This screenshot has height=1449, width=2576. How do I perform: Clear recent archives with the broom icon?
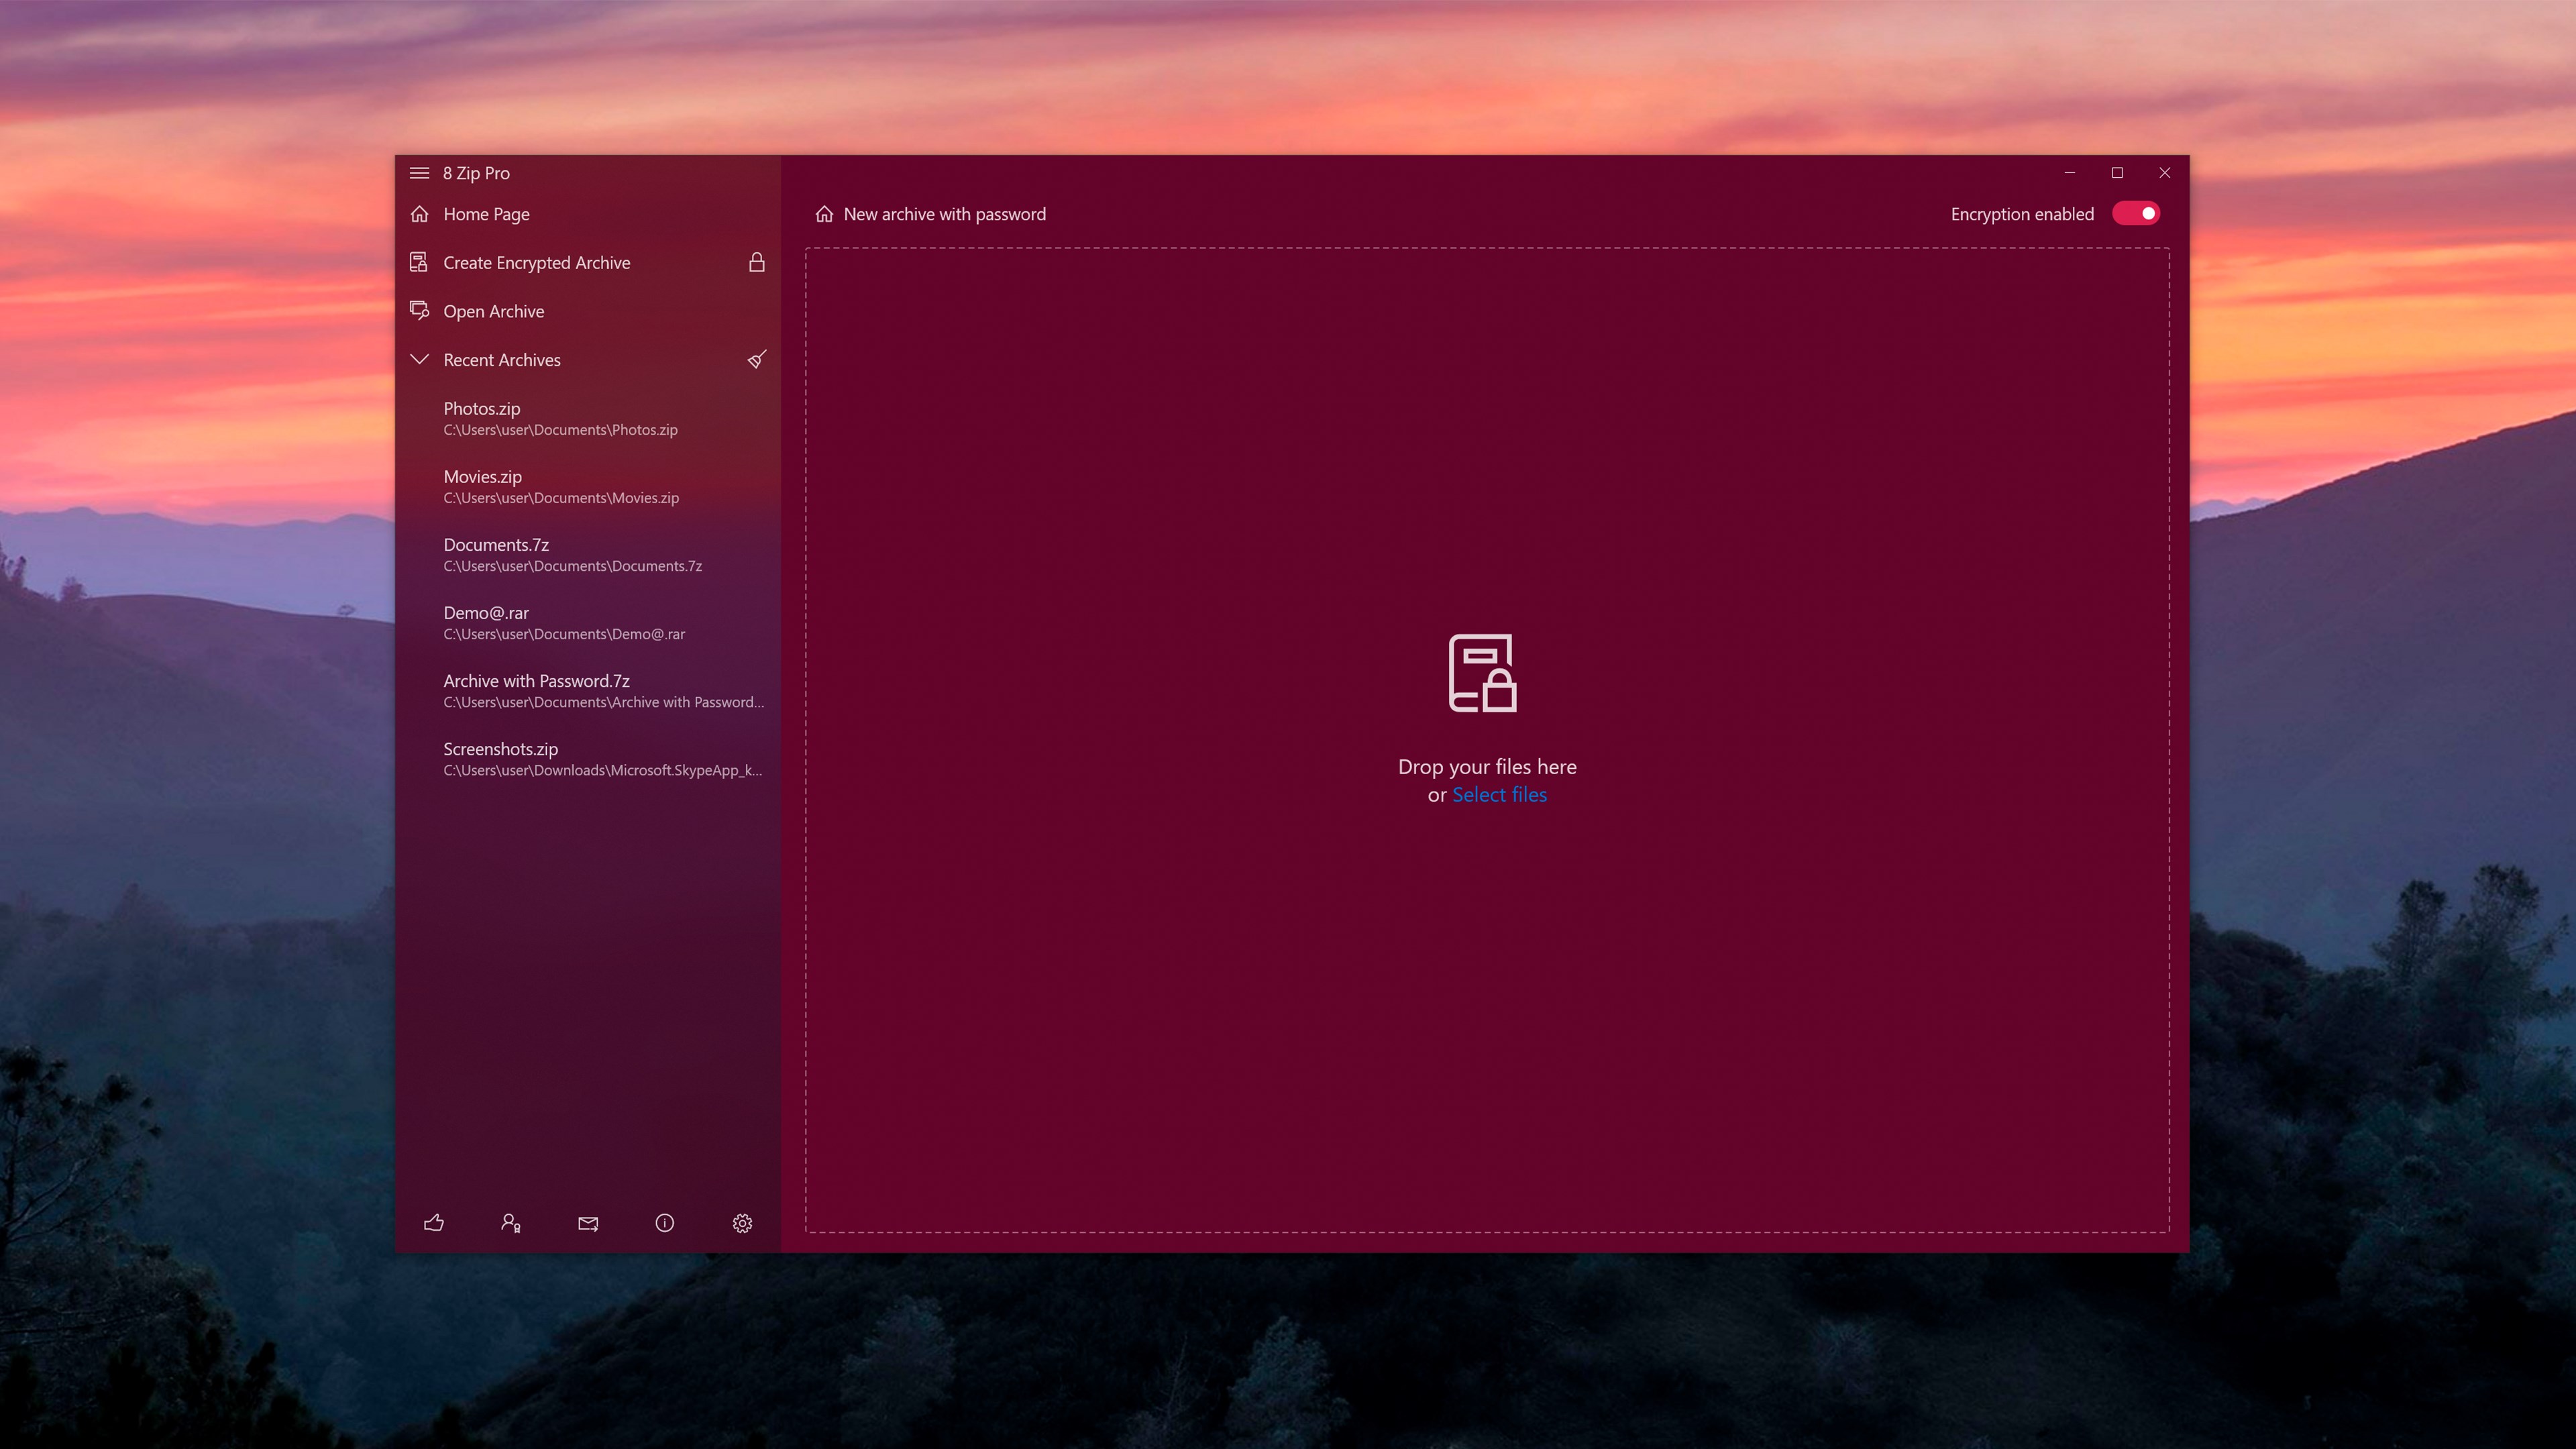(756, 359)
